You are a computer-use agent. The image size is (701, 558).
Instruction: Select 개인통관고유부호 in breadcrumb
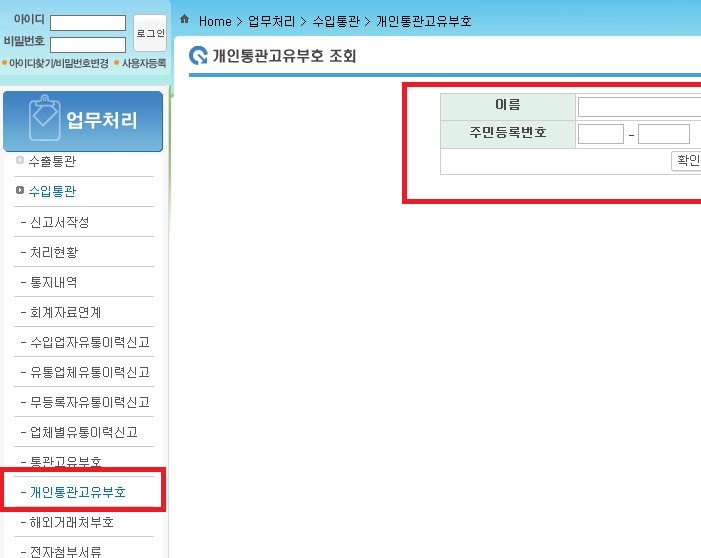coord(423,21)
